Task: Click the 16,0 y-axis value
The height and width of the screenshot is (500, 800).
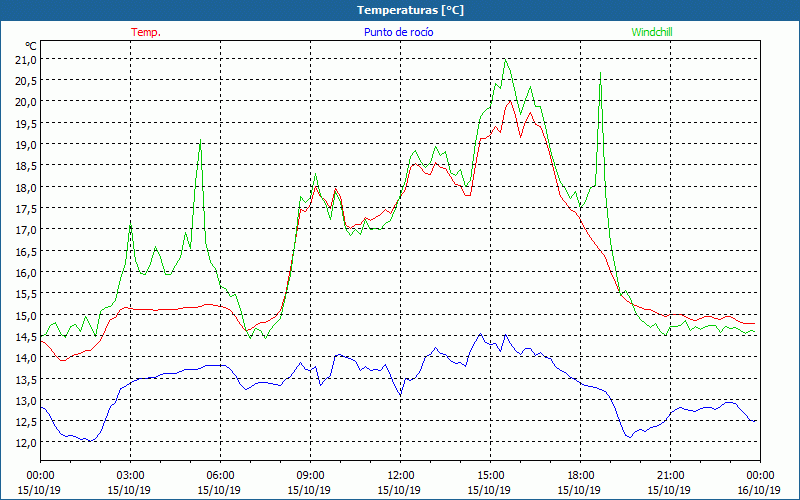Action: (x=27, y=272)
